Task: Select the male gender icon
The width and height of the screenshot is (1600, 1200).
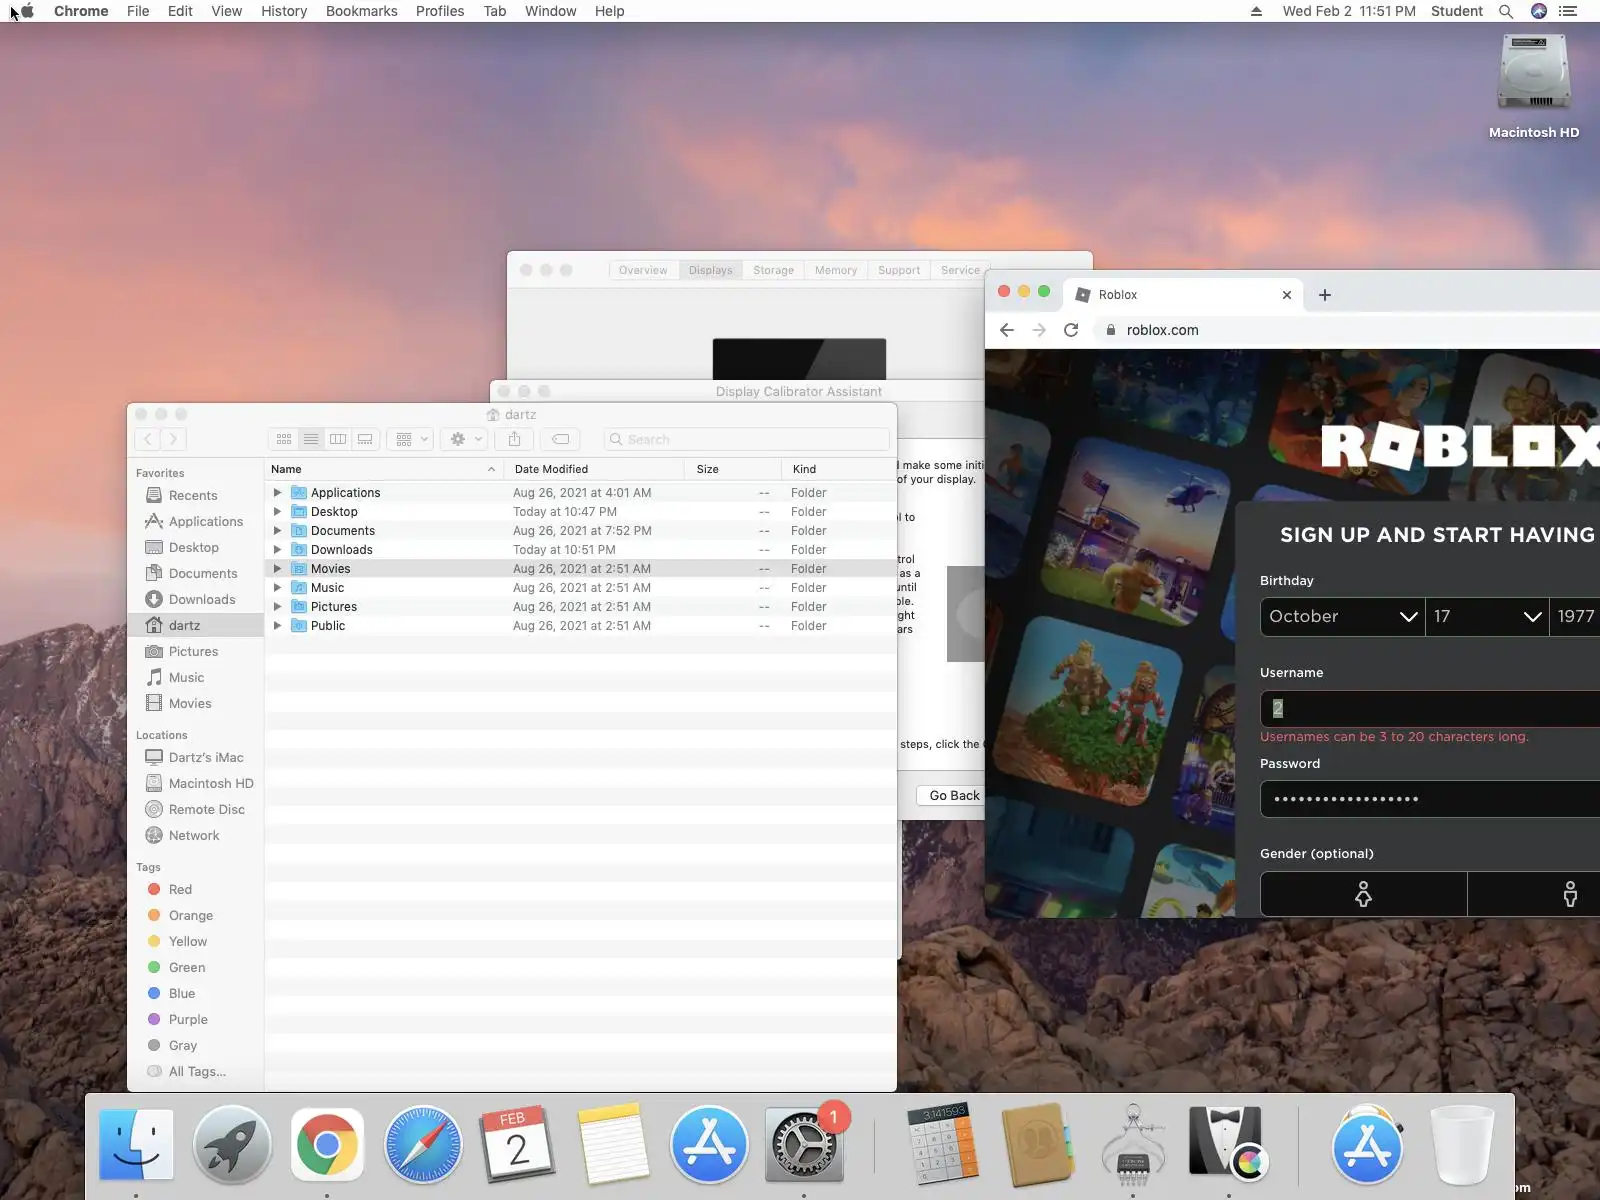Action: coord(1570,894)
